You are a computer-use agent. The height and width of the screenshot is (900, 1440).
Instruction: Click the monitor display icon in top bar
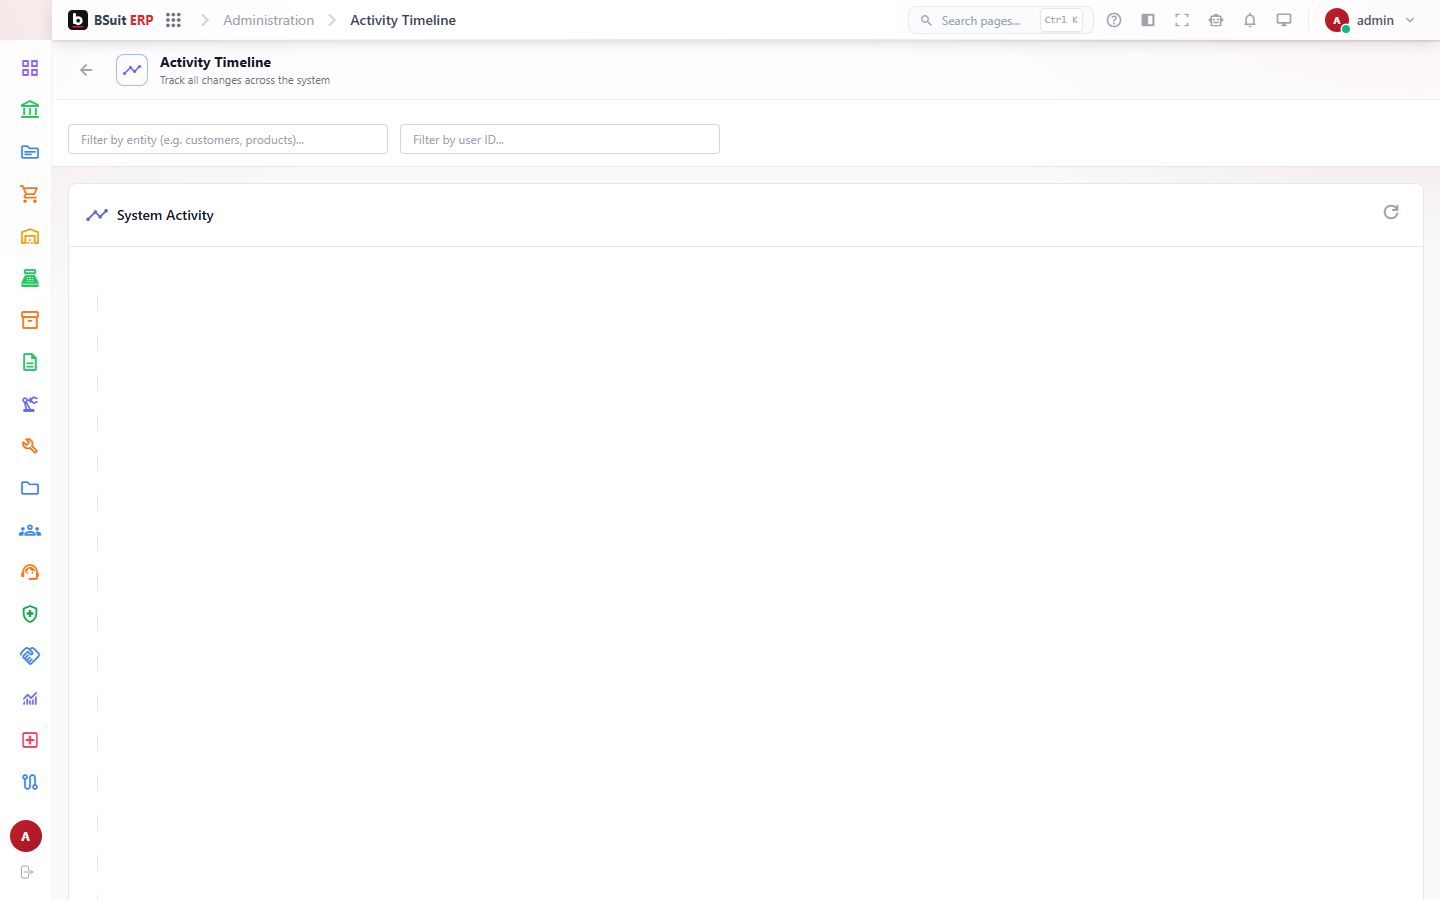[x=1284, y=20]
